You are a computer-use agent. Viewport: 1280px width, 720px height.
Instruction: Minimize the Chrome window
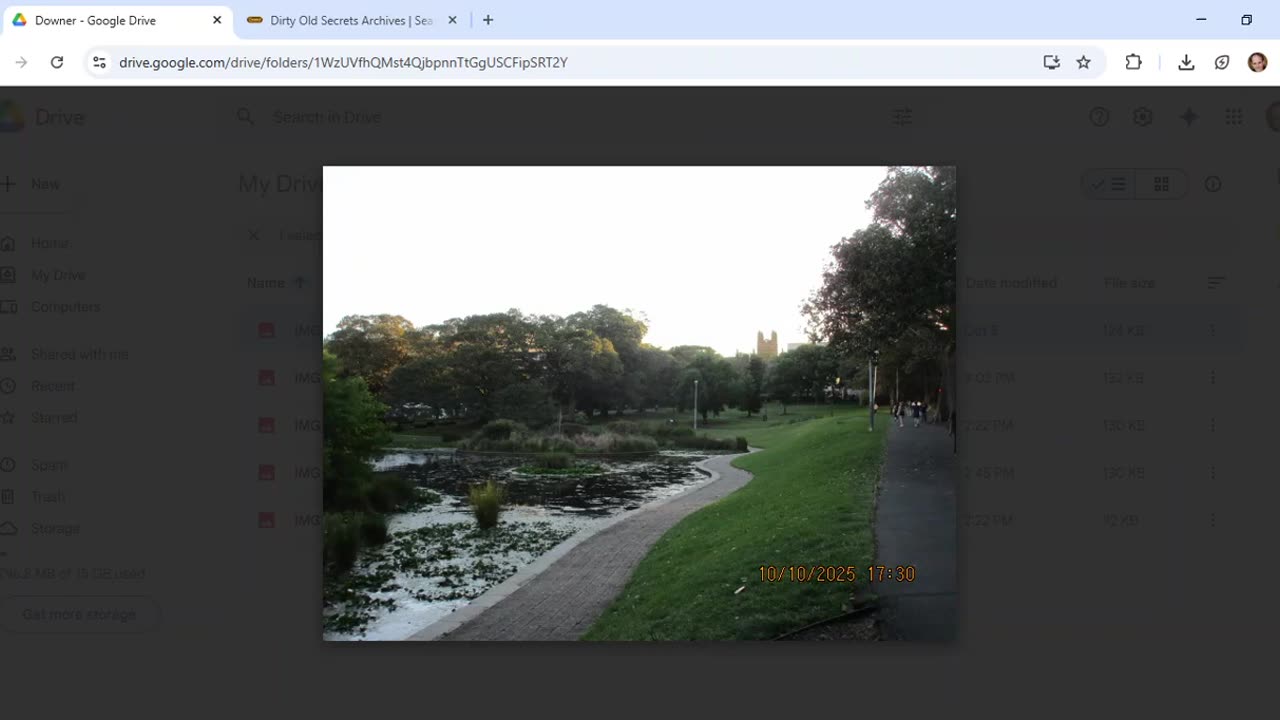pyautogui.click(x=1201, y=20)
